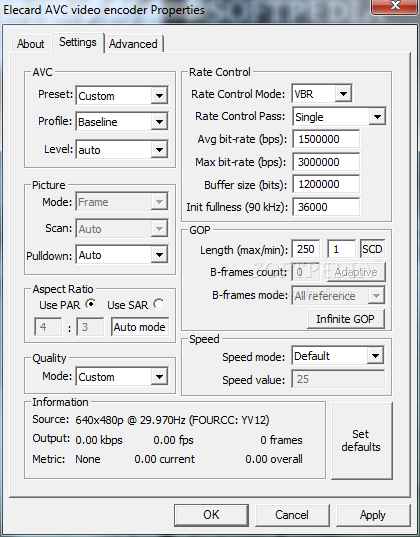Confirm with the OK button
The image size is (420, 537).
(211, 515)
